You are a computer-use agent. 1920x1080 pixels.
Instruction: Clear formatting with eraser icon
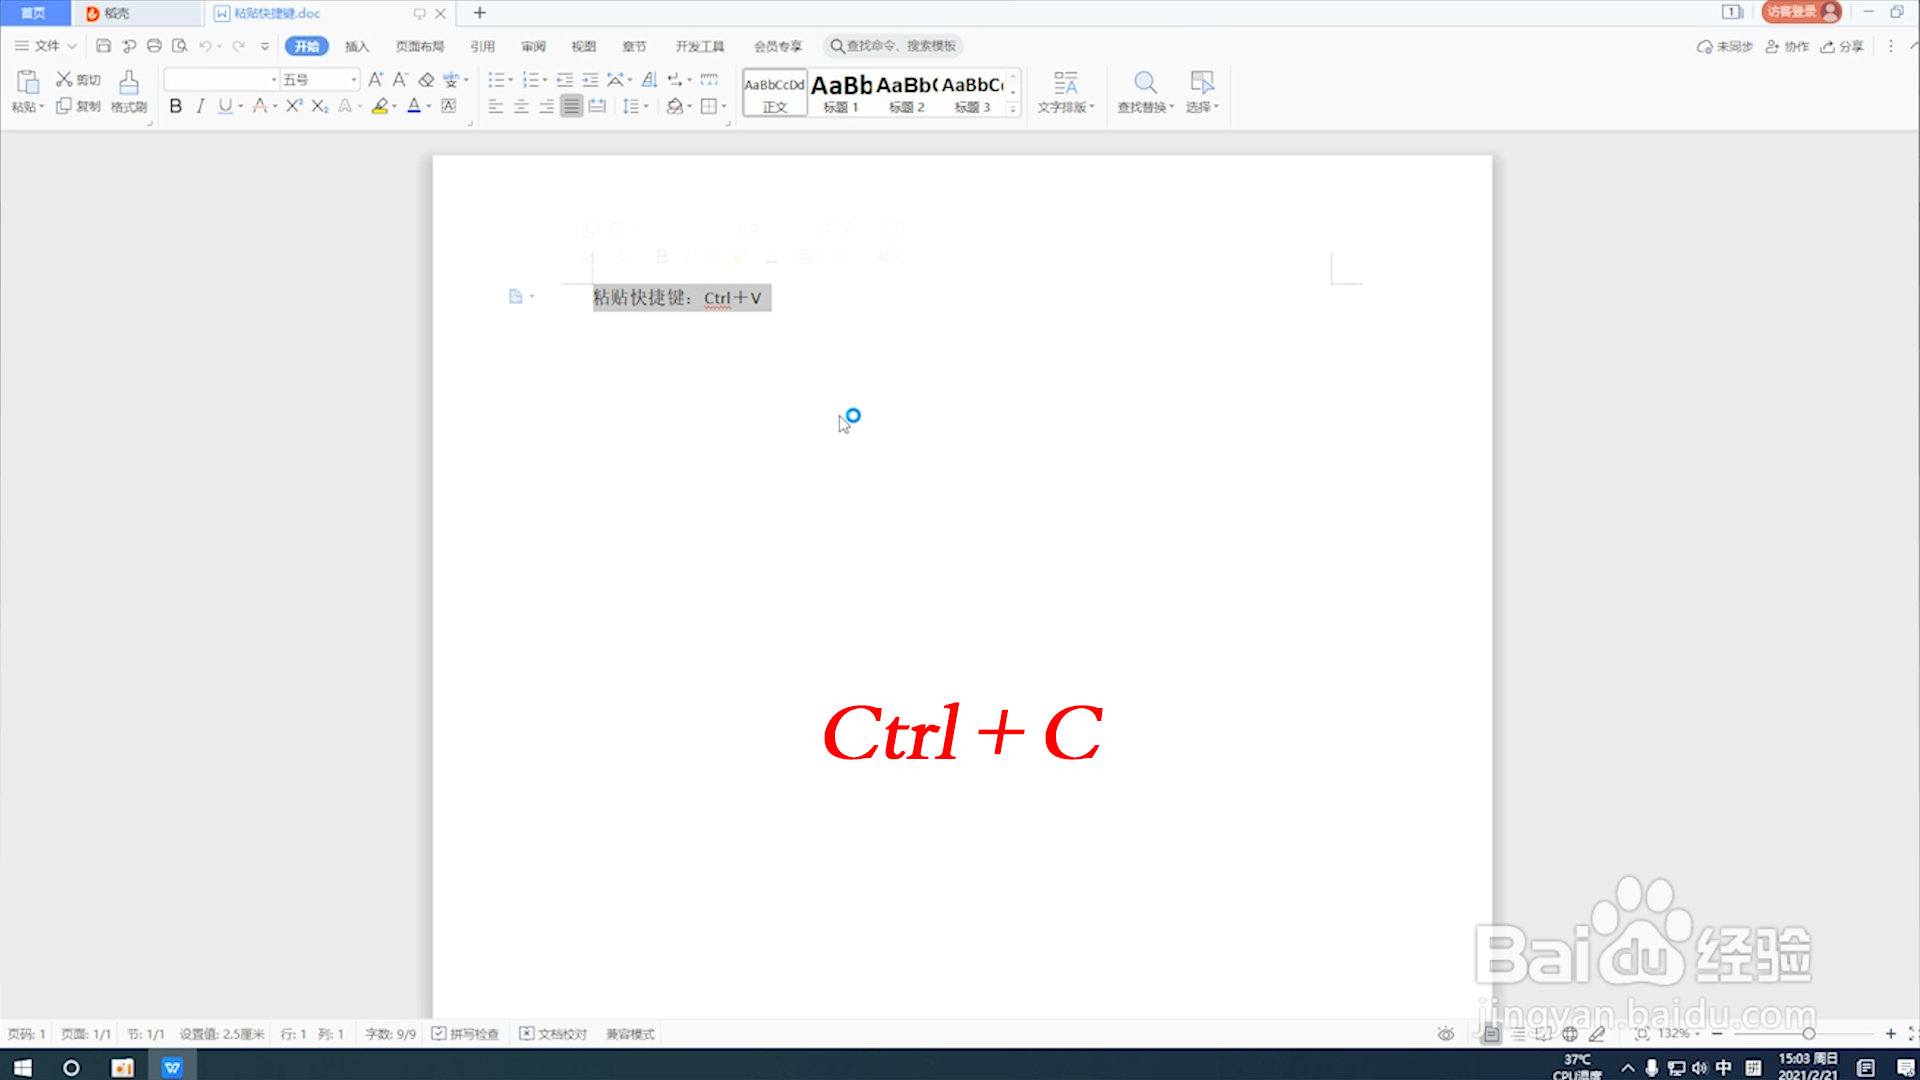(427, 79)
